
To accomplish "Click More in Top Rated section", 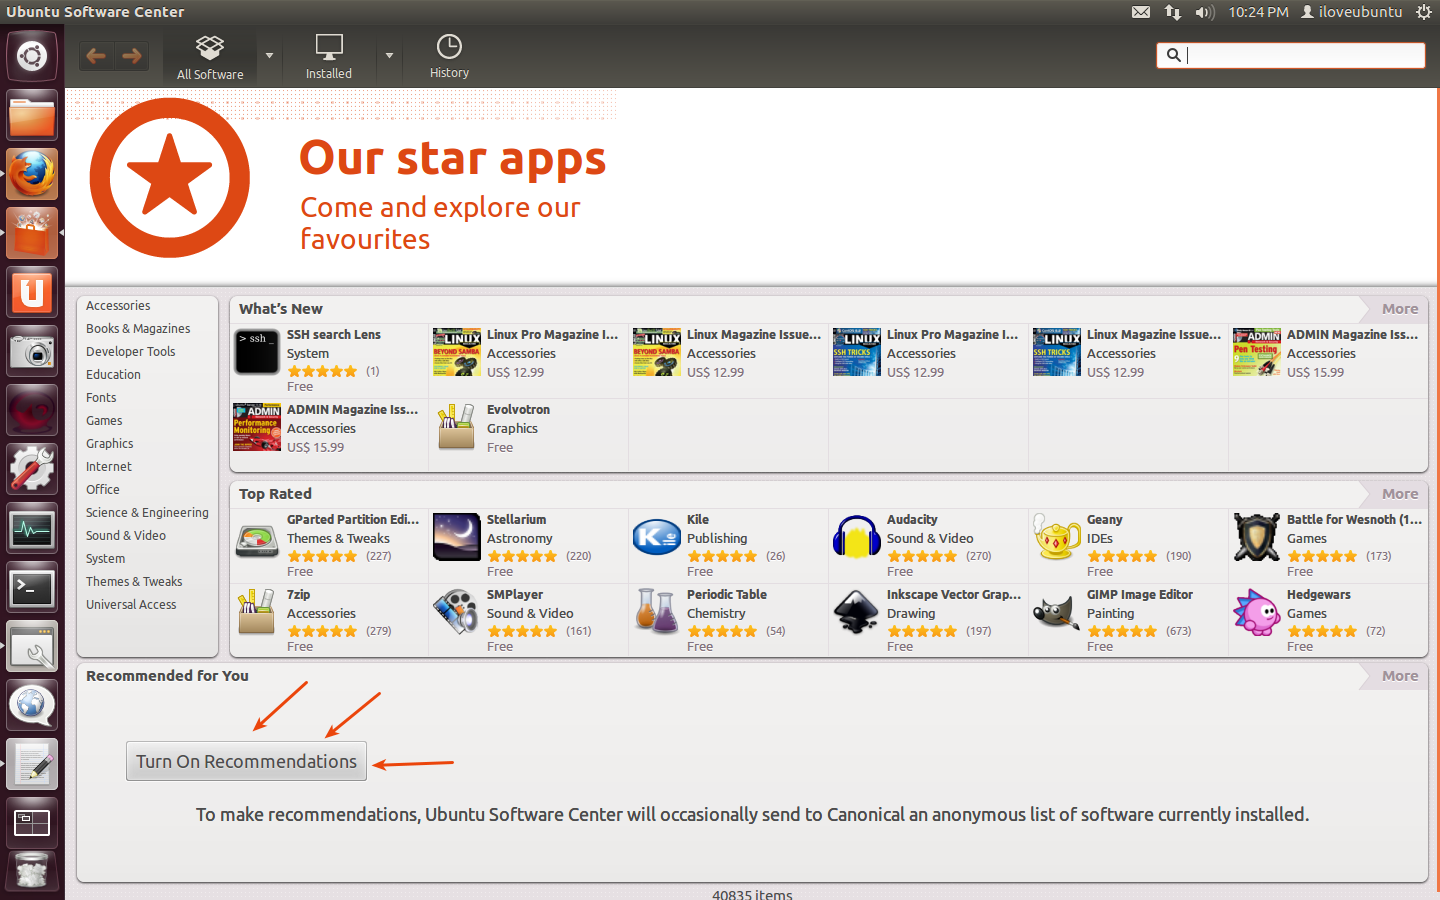I will [x=1399, y=494].
